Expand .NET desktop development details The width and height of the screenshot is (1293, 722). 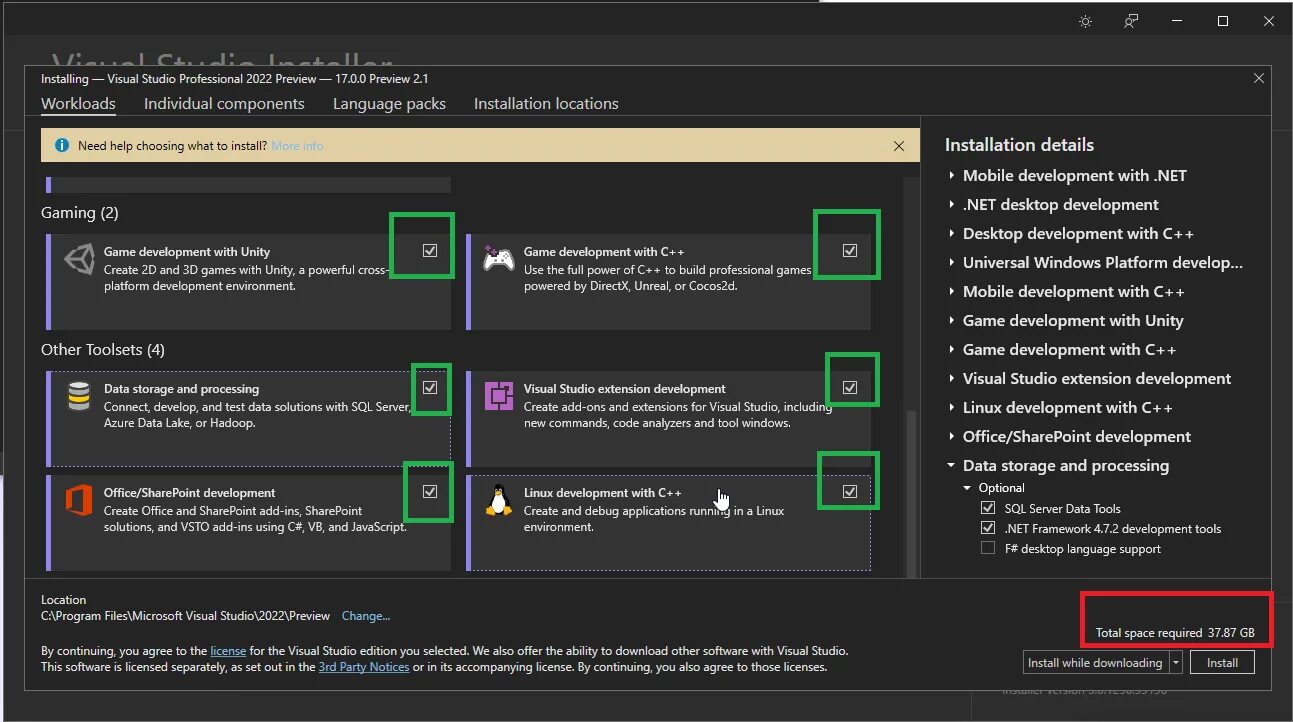point(951,205)
